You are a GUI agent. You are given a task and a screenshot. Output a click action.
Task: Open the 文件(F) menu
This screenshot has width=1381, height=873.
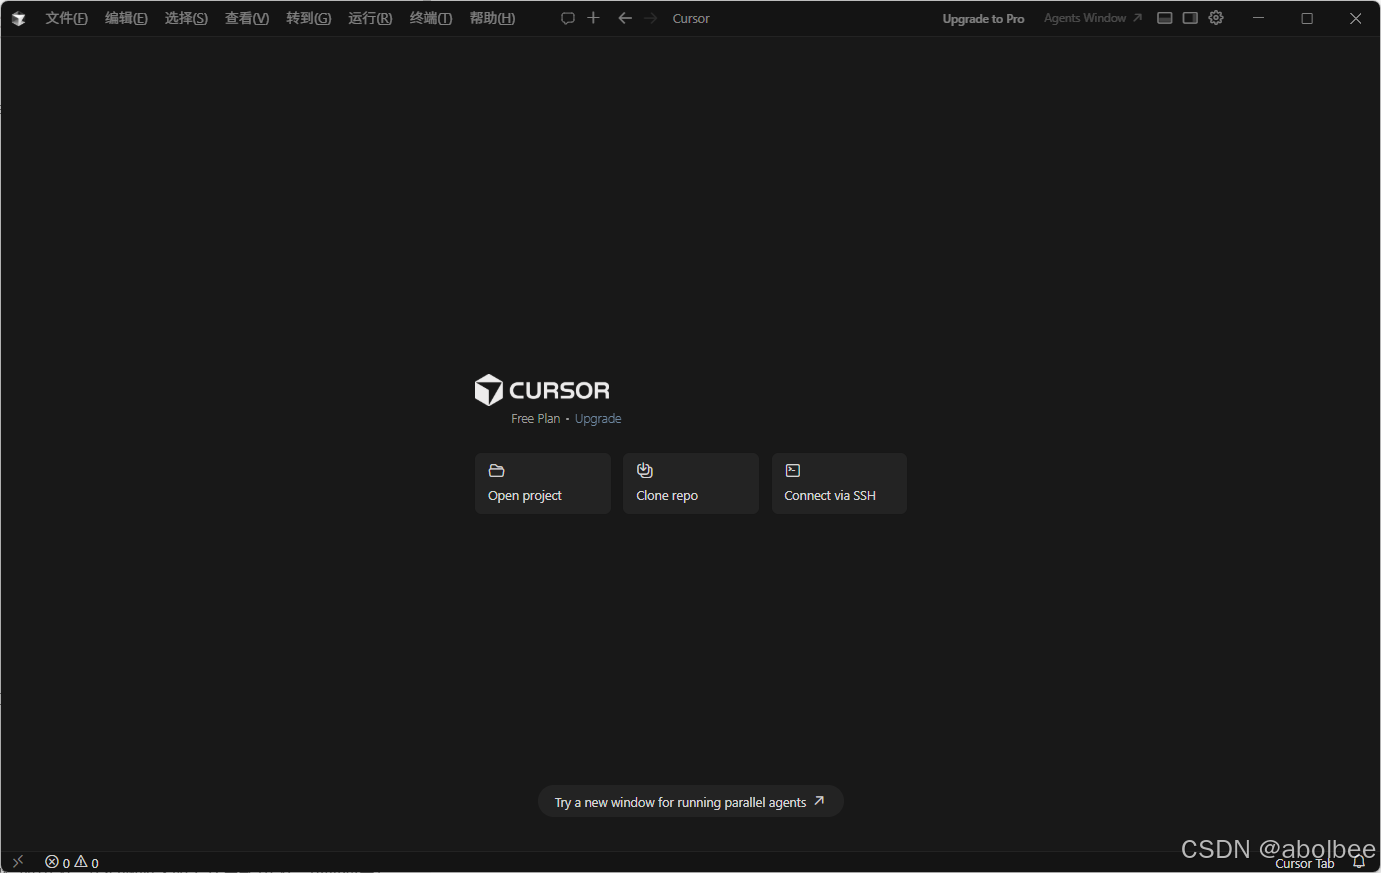(66, 18)
